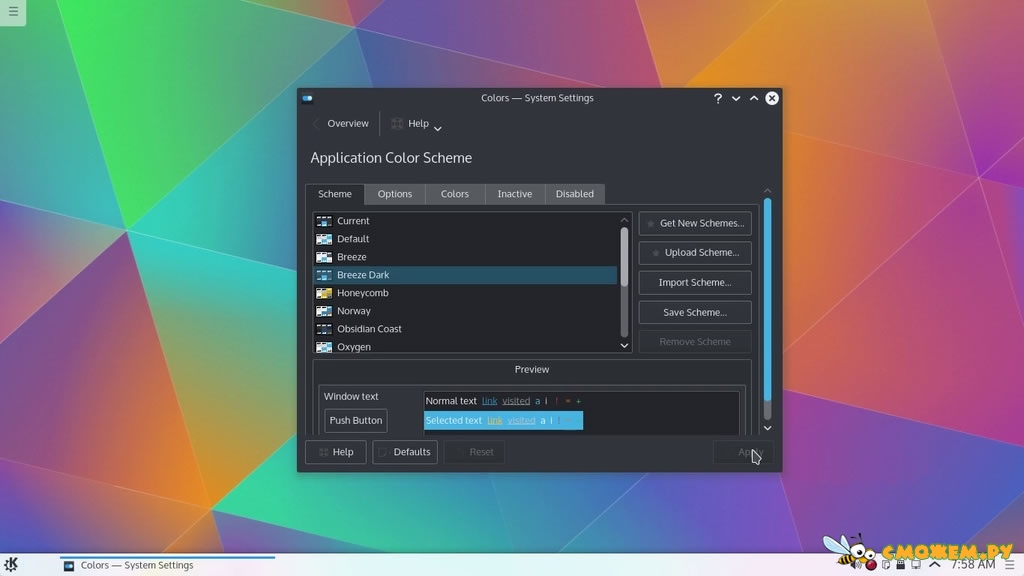Open the removable devices tray icon
This screenshot has height=576, width=1024.
(901, 565)
